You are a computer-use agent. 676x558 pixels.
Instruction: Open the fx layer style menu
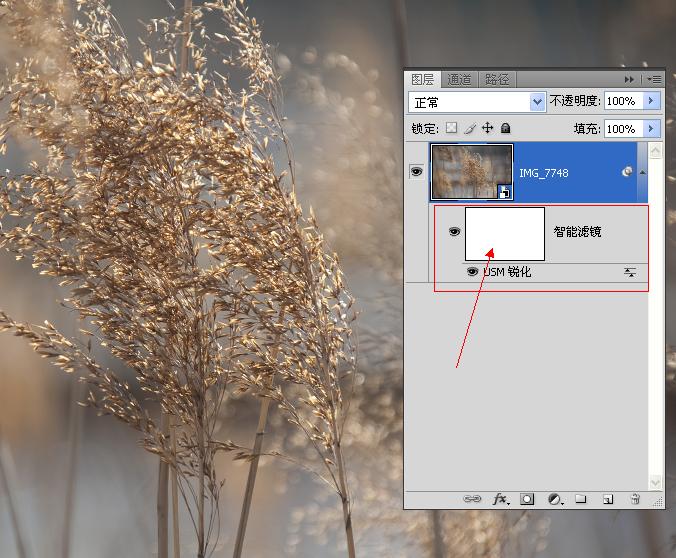(501, 499)
